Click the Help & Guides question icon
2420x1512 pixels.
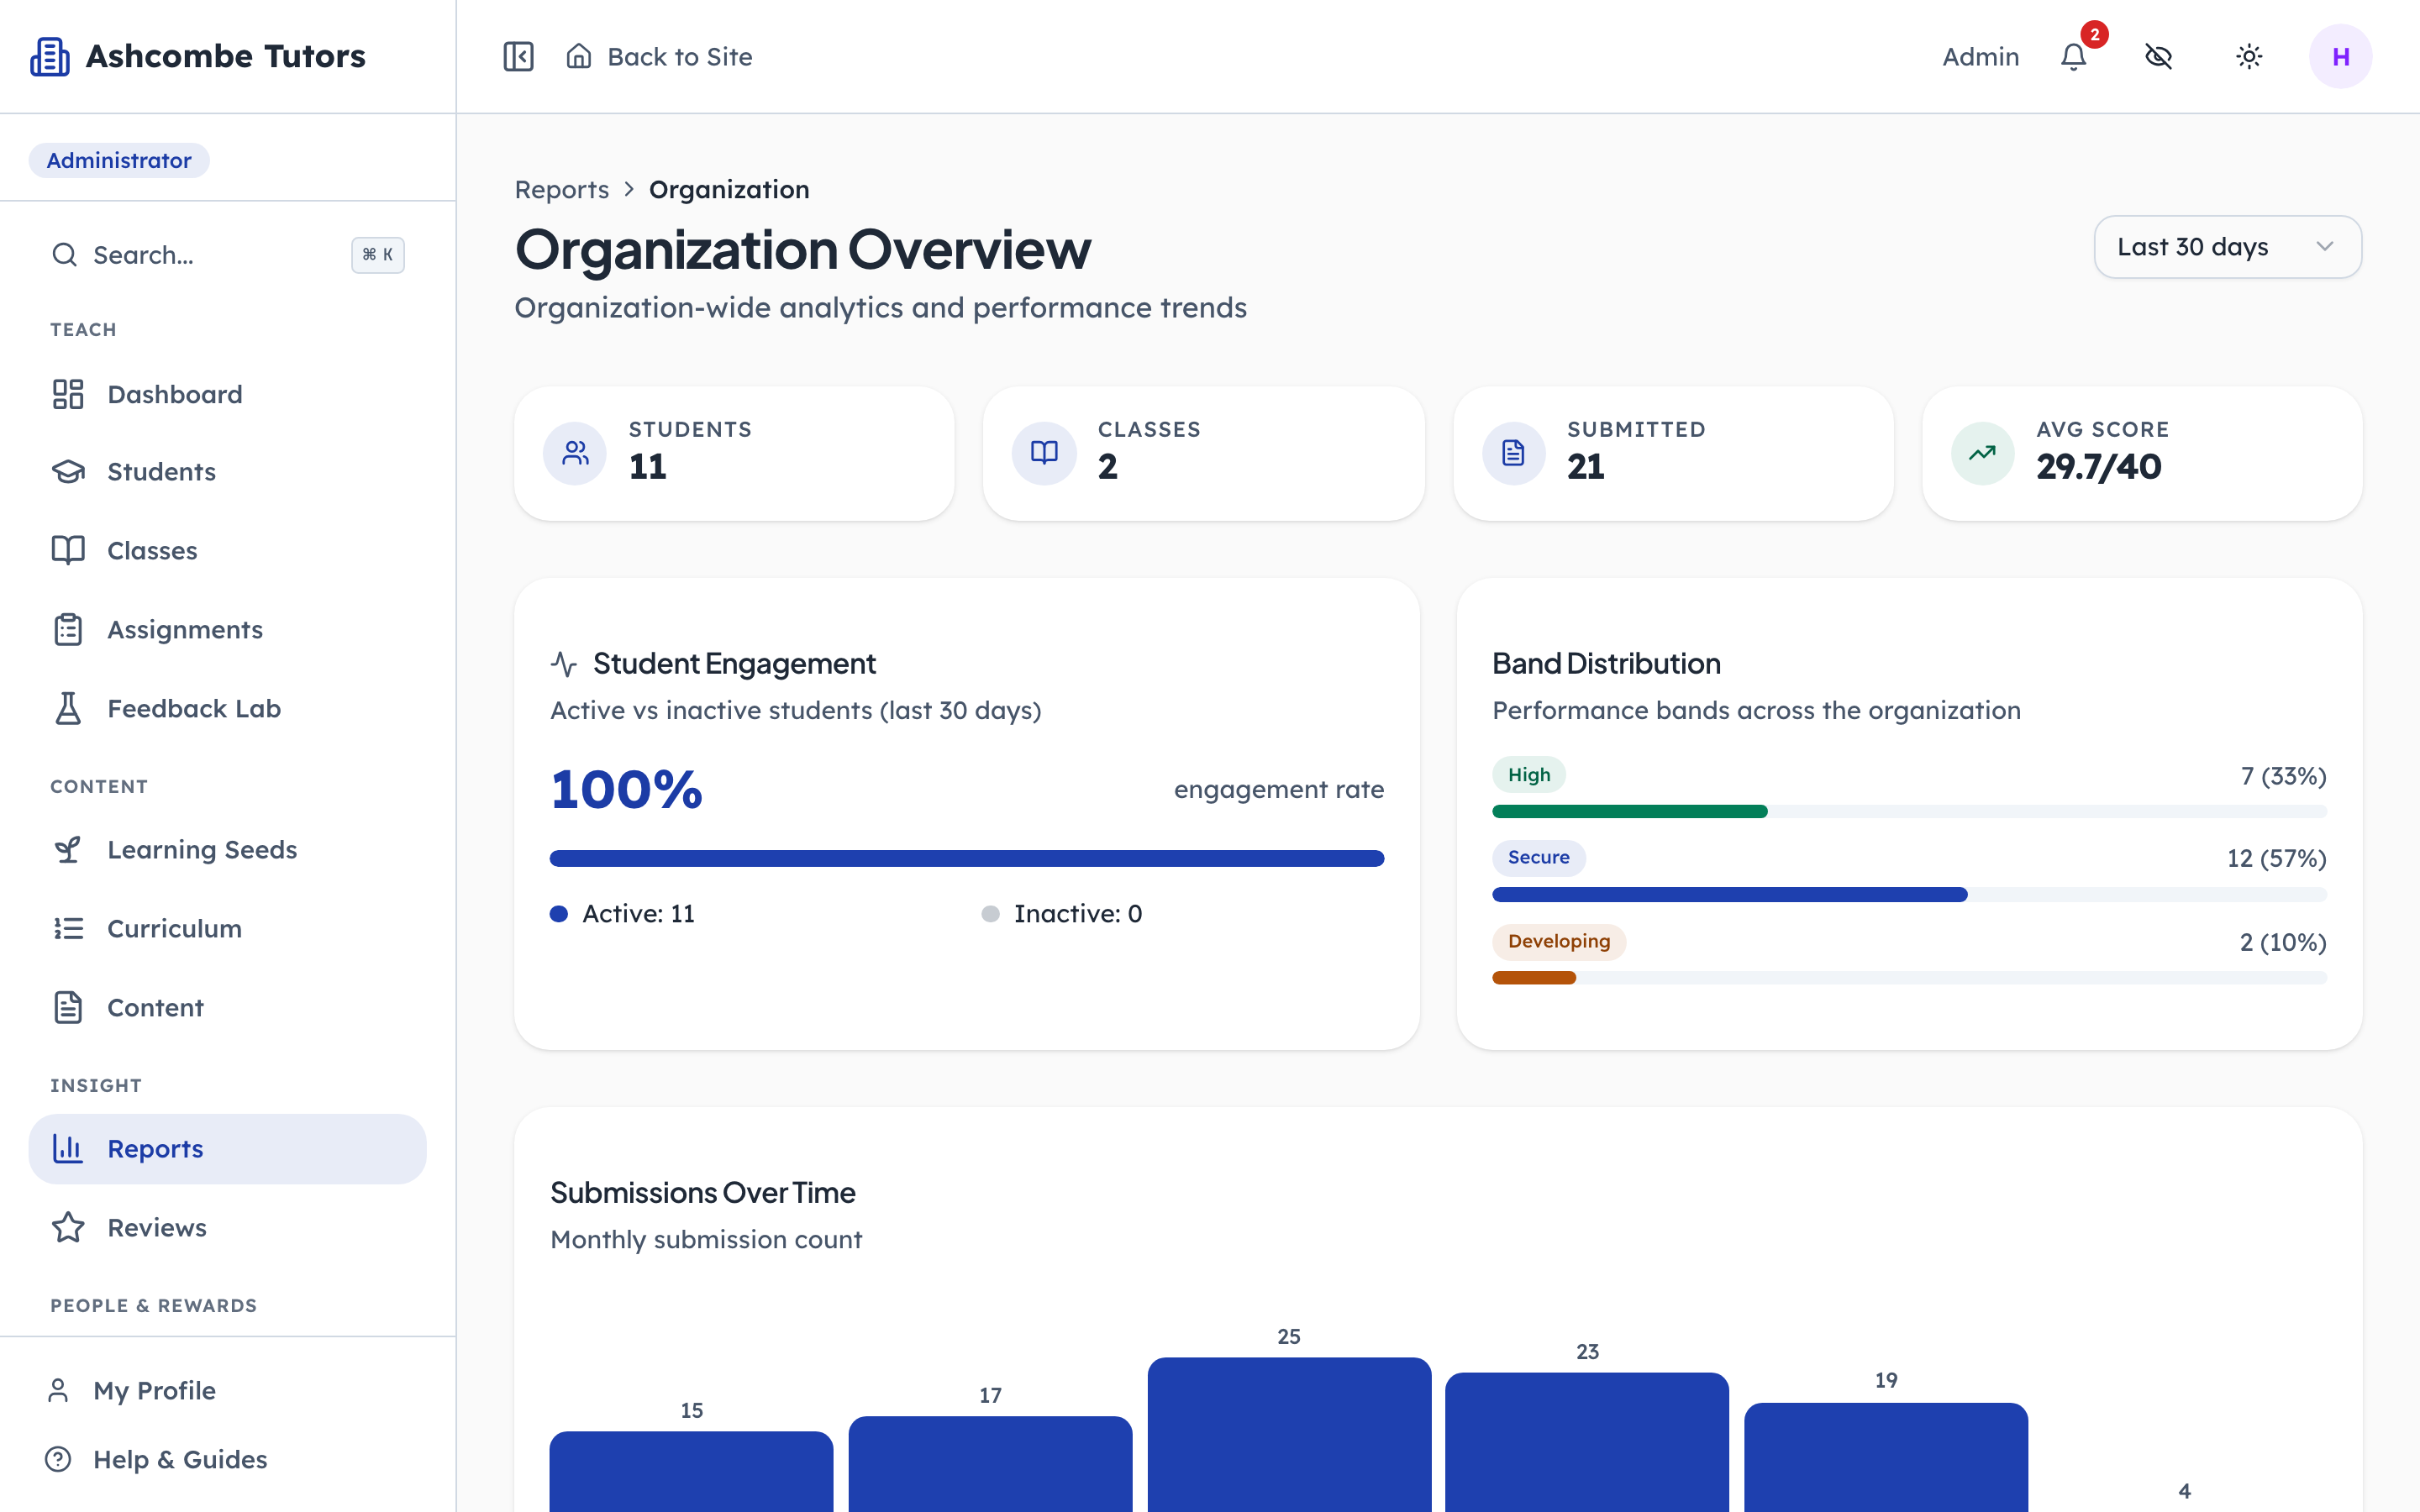tap(58, 1459)
